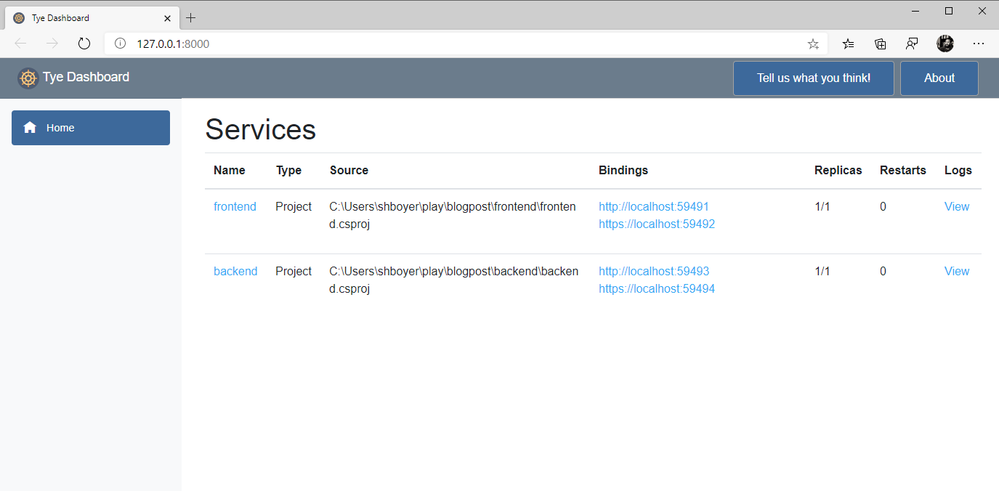This screenshot has height=491, width=999.
Task: Open the http://localhost:59493 binding
Action: coord(654,271)
